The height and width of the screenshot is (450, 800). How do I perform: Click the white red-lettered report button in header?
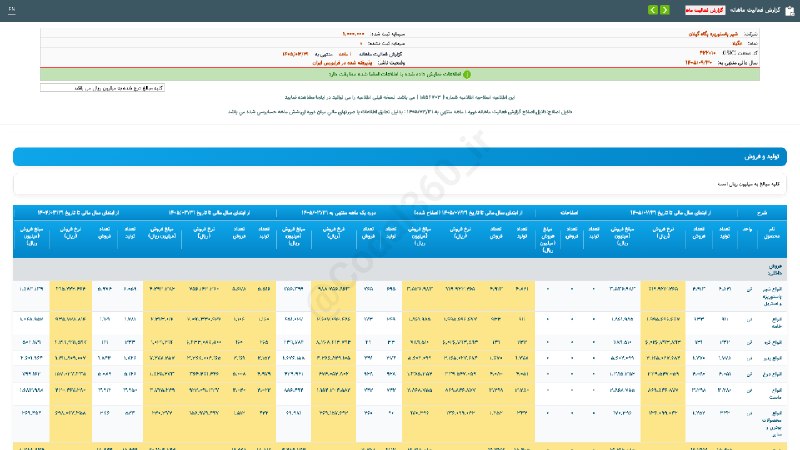point(705,10)
